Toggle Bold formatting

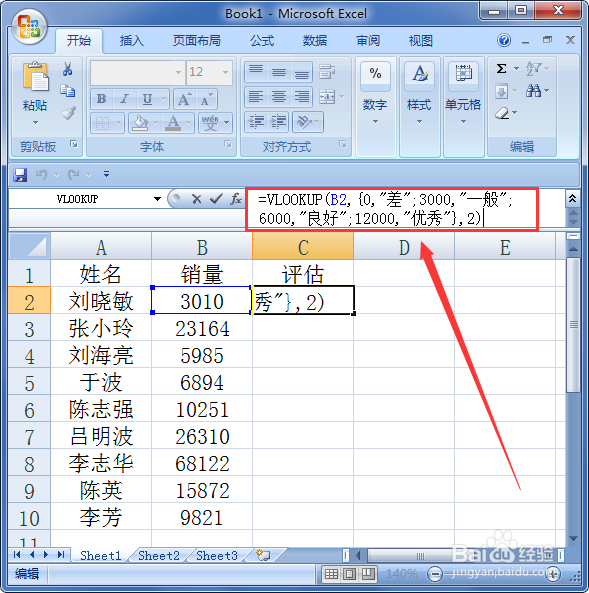click(x=101, y=99)
